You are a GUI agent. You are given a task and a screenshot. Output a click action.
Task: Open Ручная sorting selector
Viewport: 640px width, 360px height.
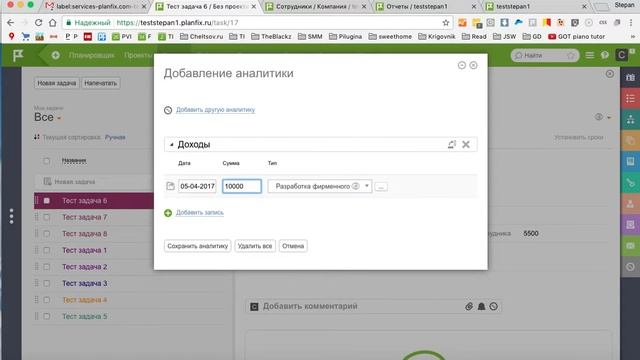pos(115,138)
